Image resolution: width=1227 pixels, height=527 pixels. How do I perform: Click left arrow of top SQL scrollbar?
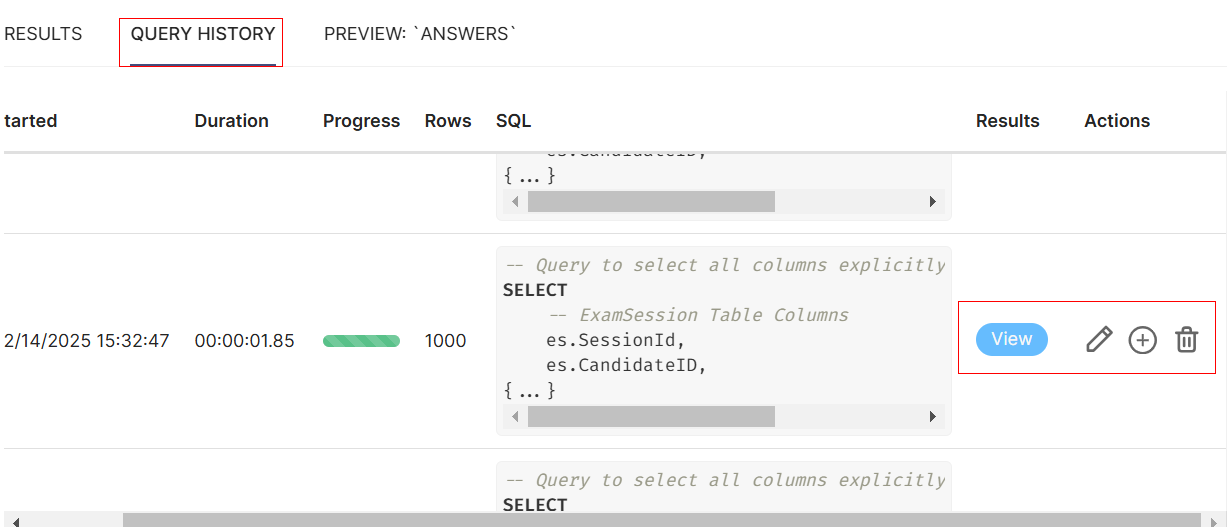(516, 202)
